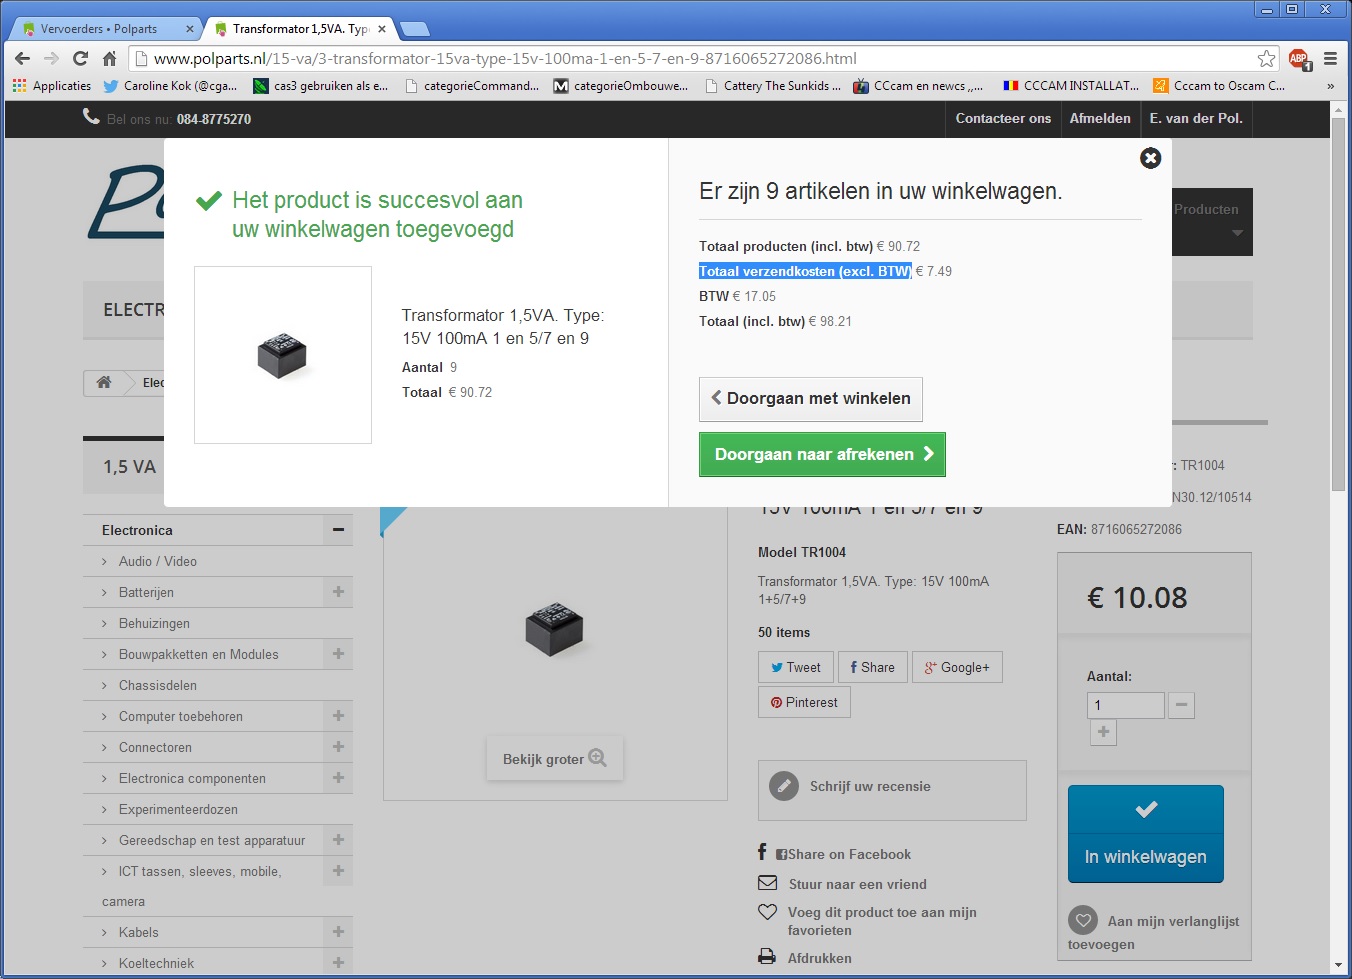Expand ICT tassen, sleeves category
Screen dimensions: 1352x979
pyautogui.click(x=338, y=871)
